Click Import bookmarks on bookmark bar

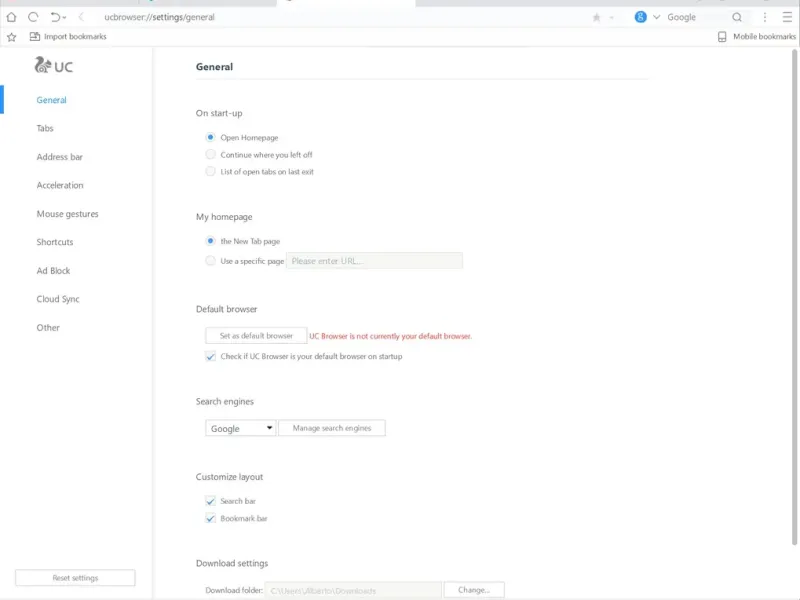click(x=68, y=37)
